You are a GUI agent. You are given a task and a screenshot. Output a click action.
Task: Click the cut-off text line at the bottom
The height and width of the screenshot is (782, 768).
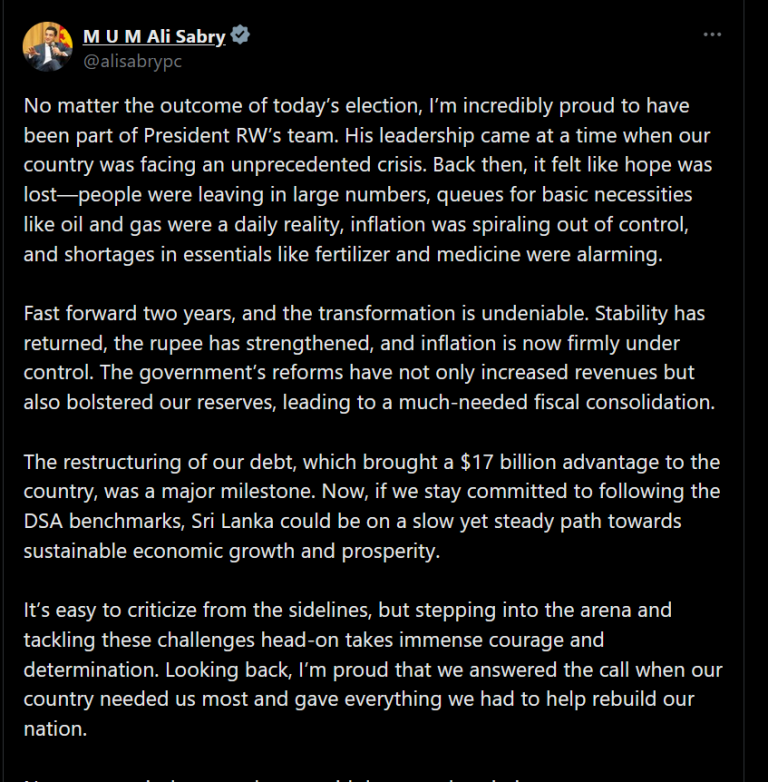[x=272, y=778]
